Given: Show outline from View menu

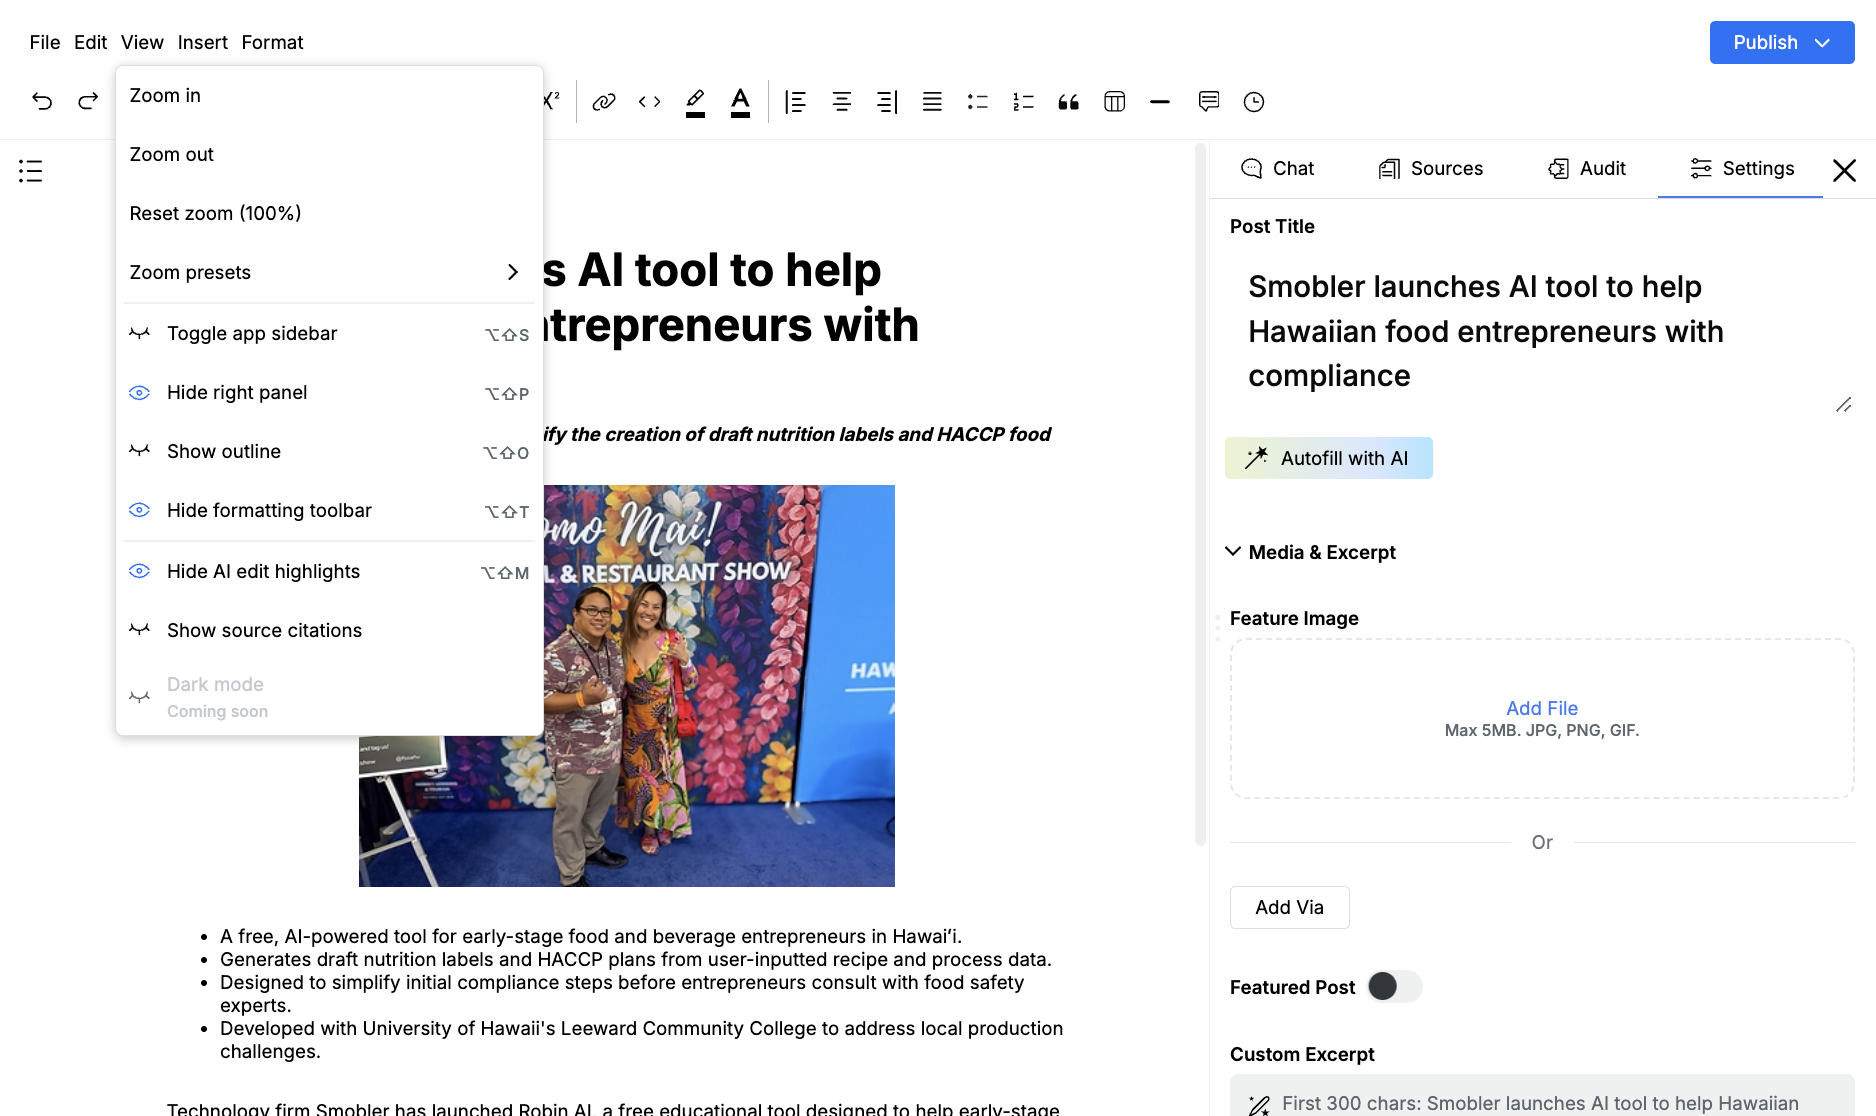Looking at the screenshot, I should [329, 452].
